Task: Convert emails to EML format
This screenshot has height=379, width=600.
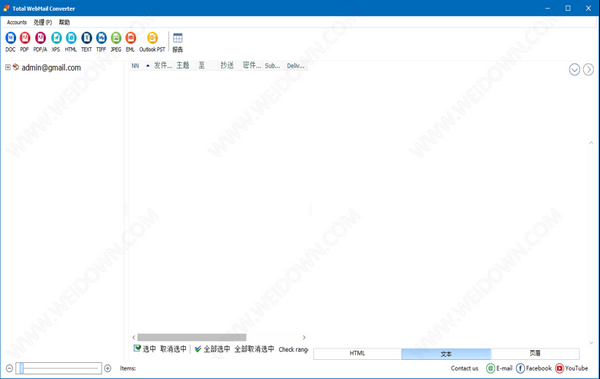Action: 130,42
